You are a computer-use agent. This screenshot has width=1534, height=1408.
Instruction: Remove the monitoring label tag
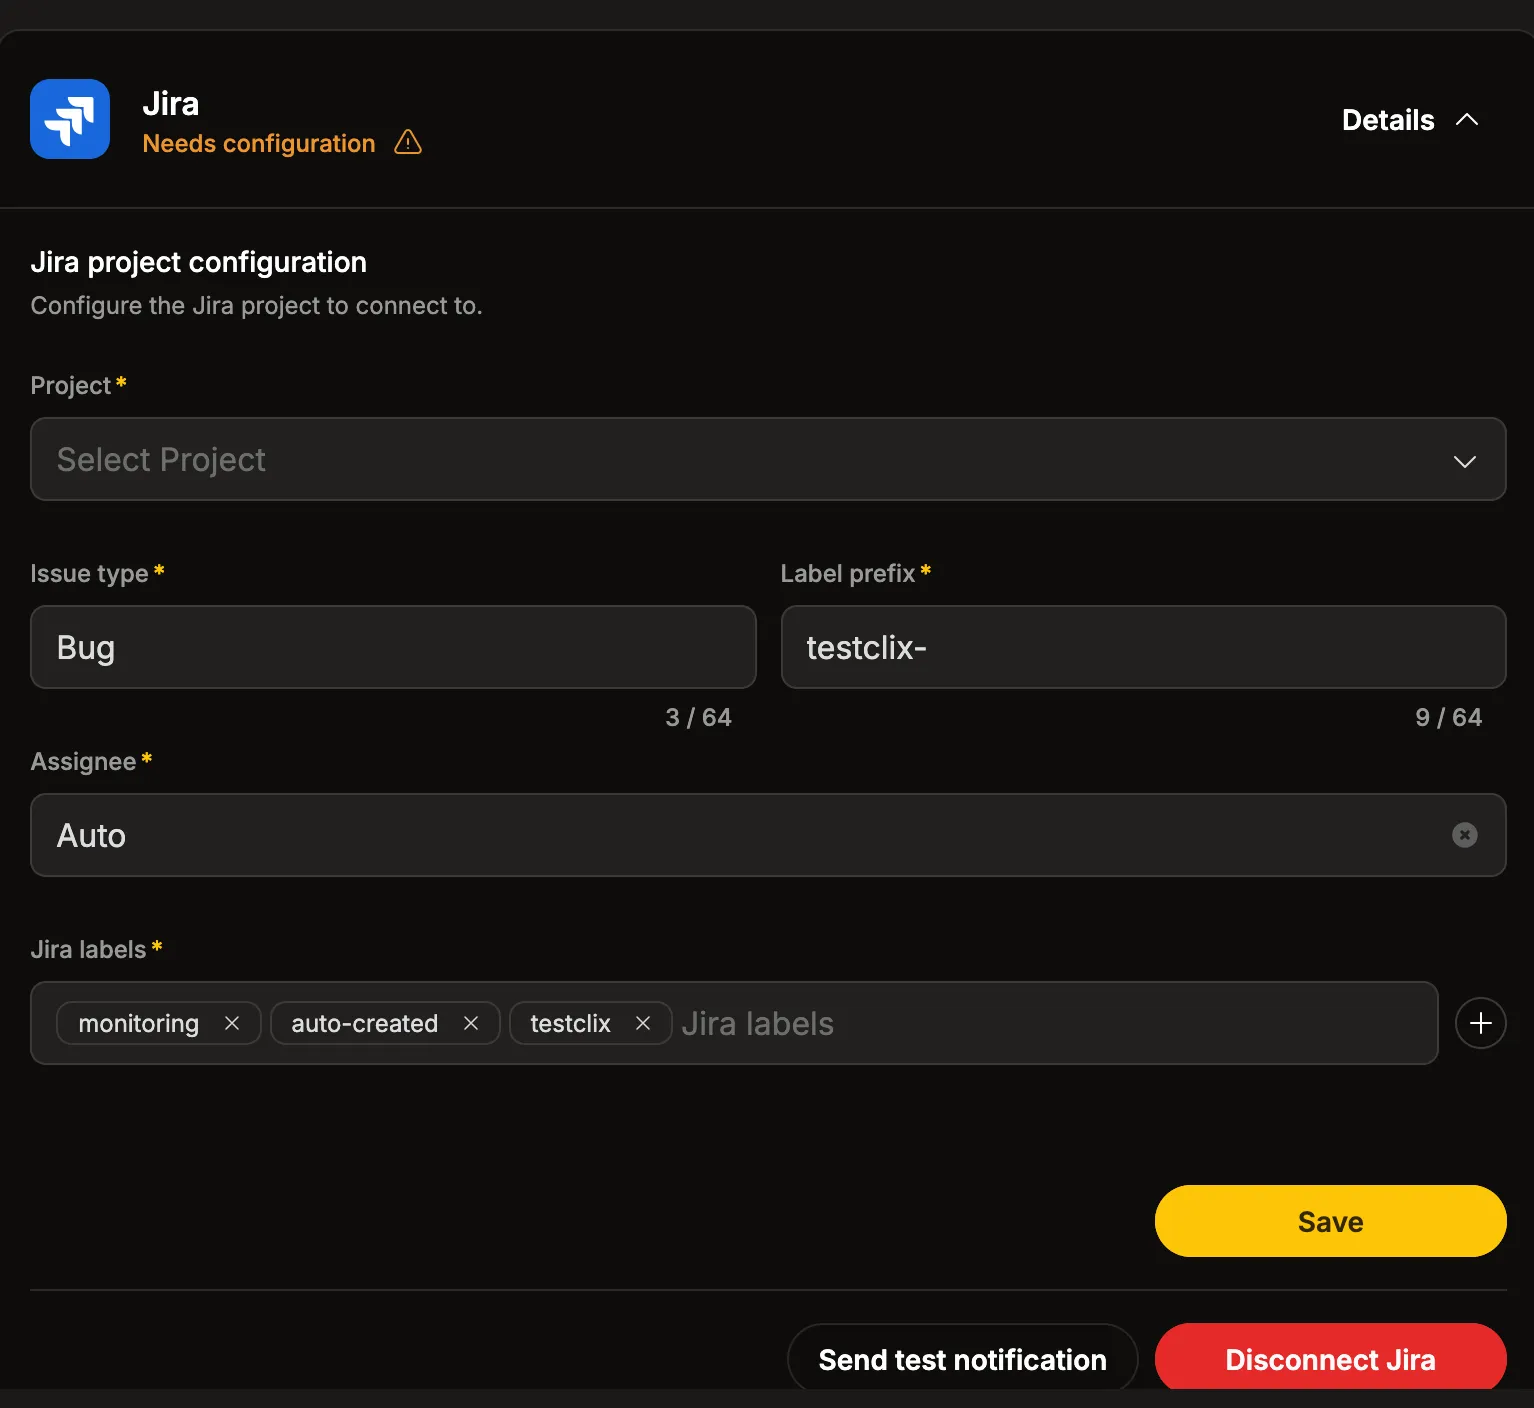pyautogui.click(x=232, y=1023)
